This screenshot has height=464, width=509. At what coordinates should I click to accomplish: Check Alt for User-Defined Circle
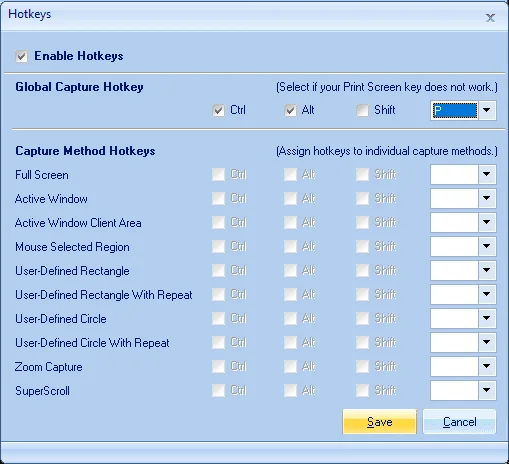coord(290,318)
